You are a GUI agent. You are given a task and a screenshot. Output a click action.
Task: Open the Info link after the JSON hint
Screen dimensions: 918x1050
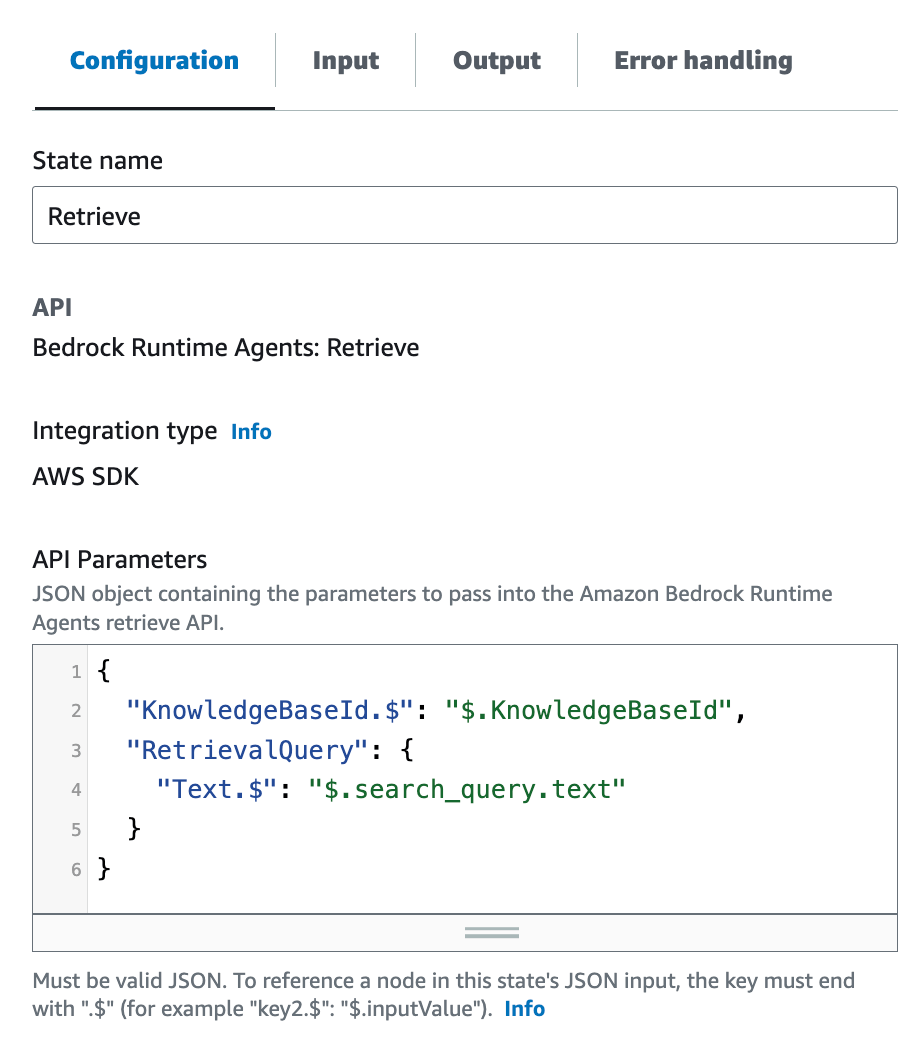coord(524,1008)
